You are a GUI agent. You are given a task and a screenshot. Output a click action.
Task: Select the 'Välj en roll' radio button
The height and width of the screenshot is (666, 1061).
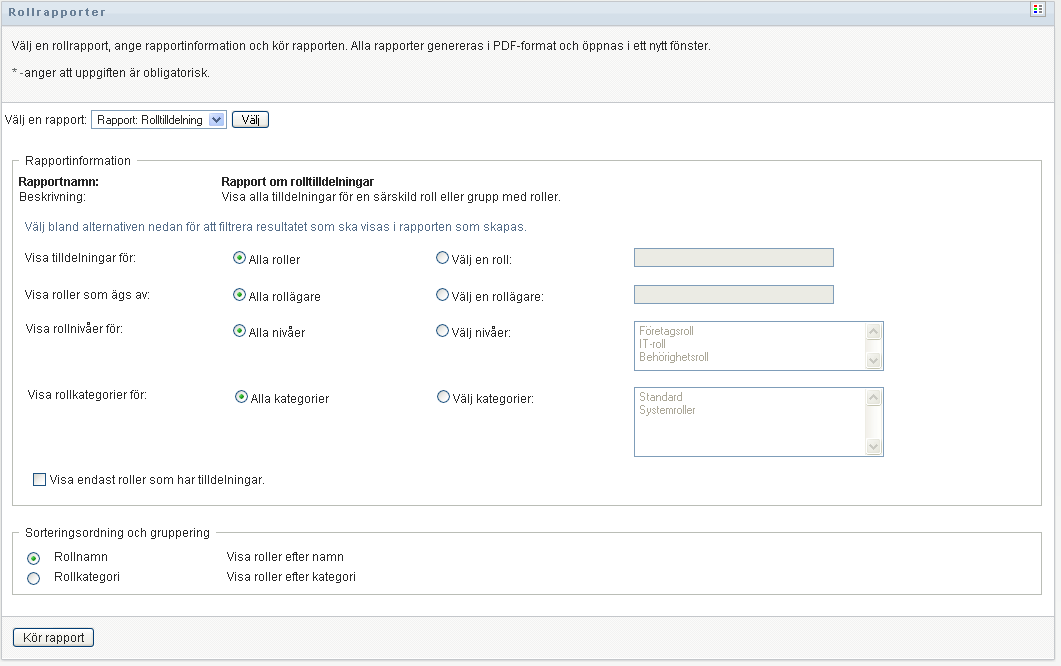click(443, 258)
